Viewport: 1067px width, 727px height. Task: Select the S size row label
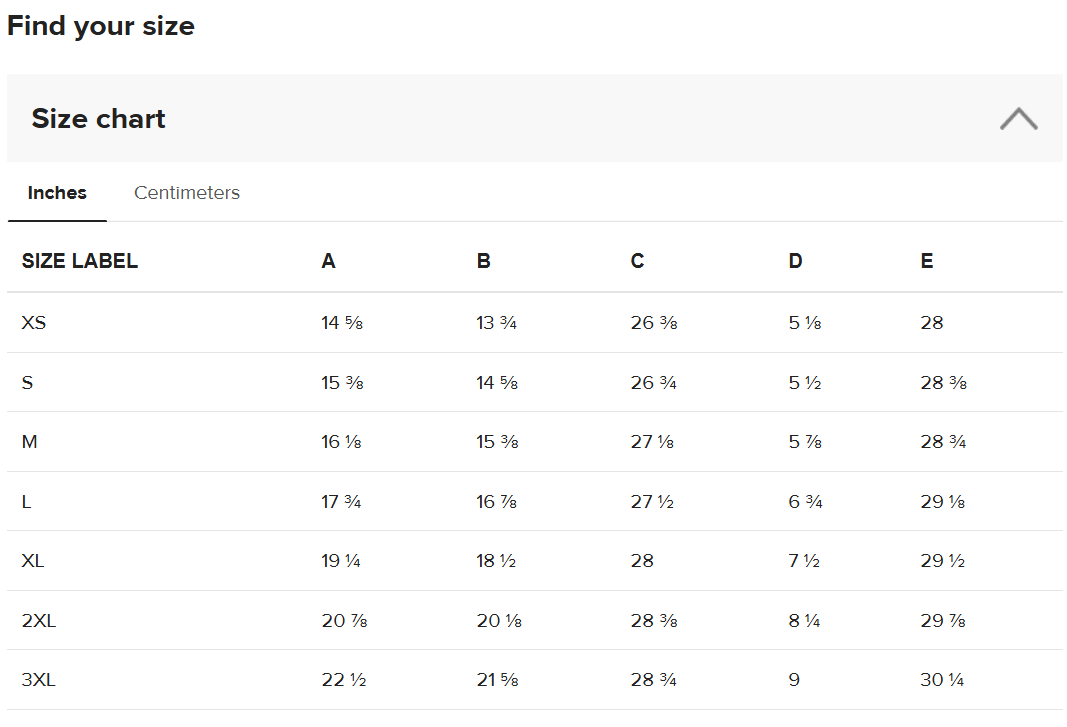pos(27,382)
